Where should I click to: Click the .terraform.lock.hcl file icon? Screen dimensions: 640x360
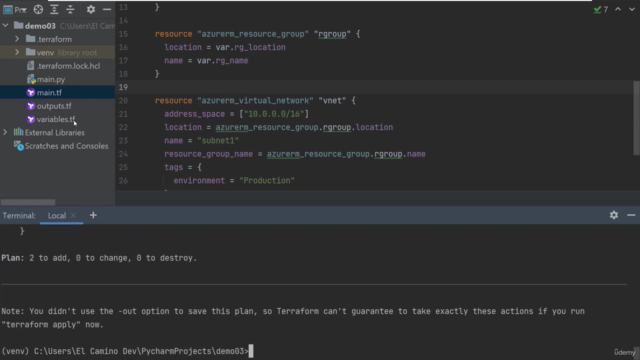31,66
